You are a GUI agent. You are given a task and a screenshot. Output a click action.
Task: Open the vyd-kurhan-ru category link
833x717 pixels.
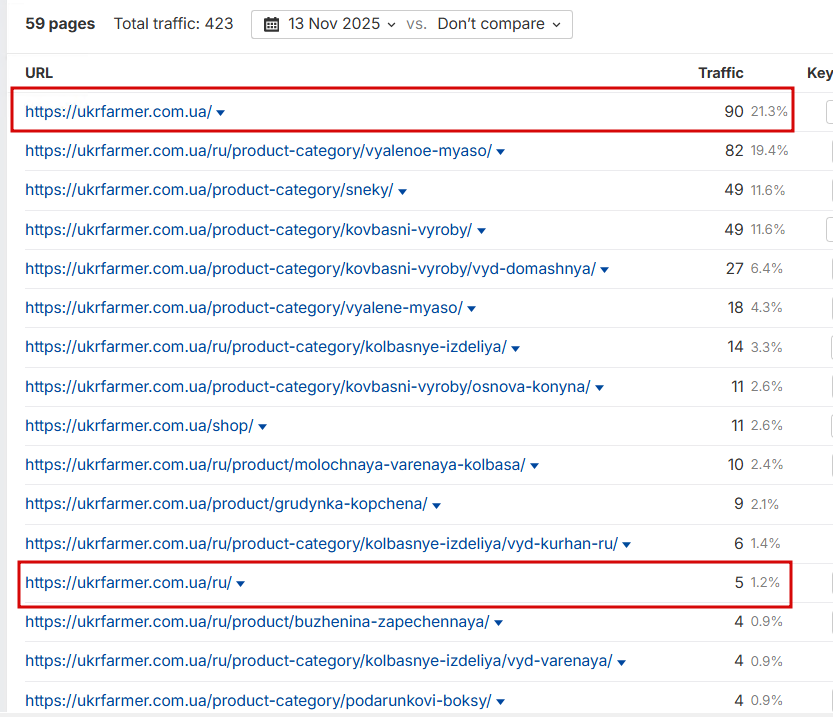tap(322, 544)
